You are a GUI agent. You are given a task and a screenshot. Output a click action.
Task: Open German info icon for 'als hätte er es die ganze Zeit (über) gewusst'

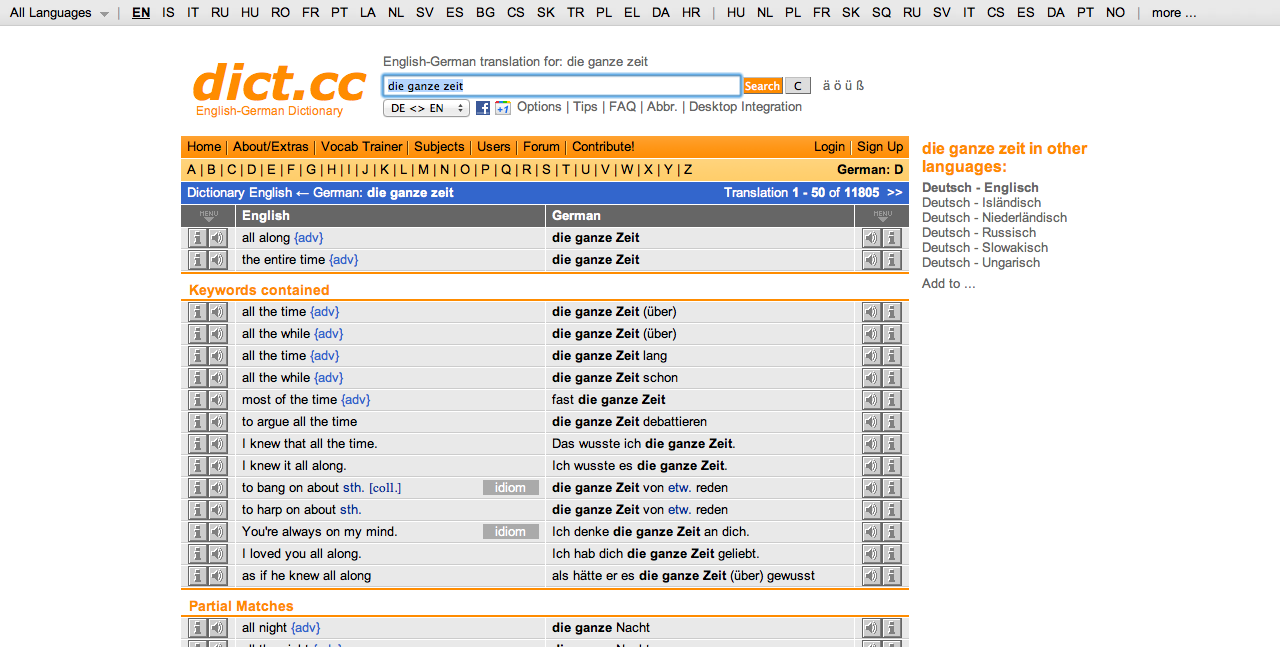892,576
